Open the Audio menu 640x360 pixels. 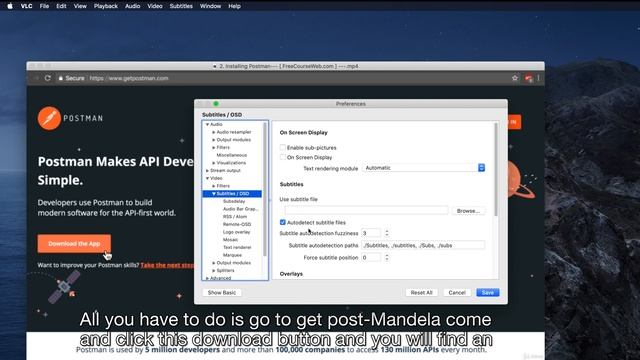pyautogui.click(x=132, y=6)
